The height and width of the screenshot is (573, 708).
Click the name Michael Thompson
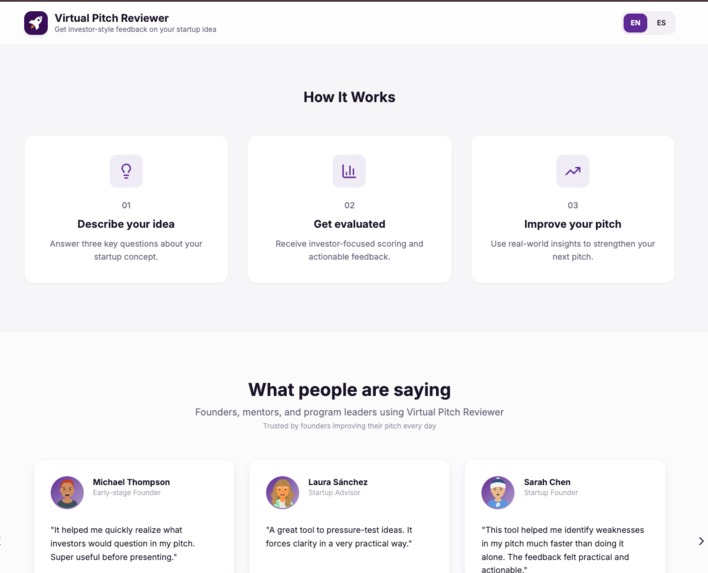pyautogui.click(x=131, y=482)
